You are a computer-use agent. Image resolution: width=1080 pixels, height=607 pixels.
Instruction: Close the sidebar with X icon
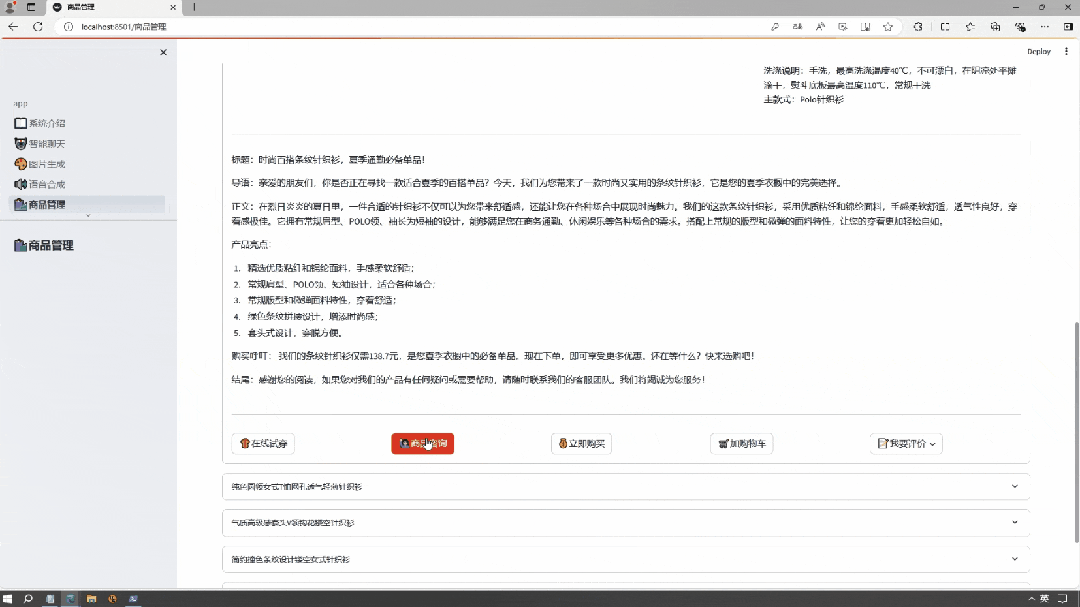tap(163, 52)
